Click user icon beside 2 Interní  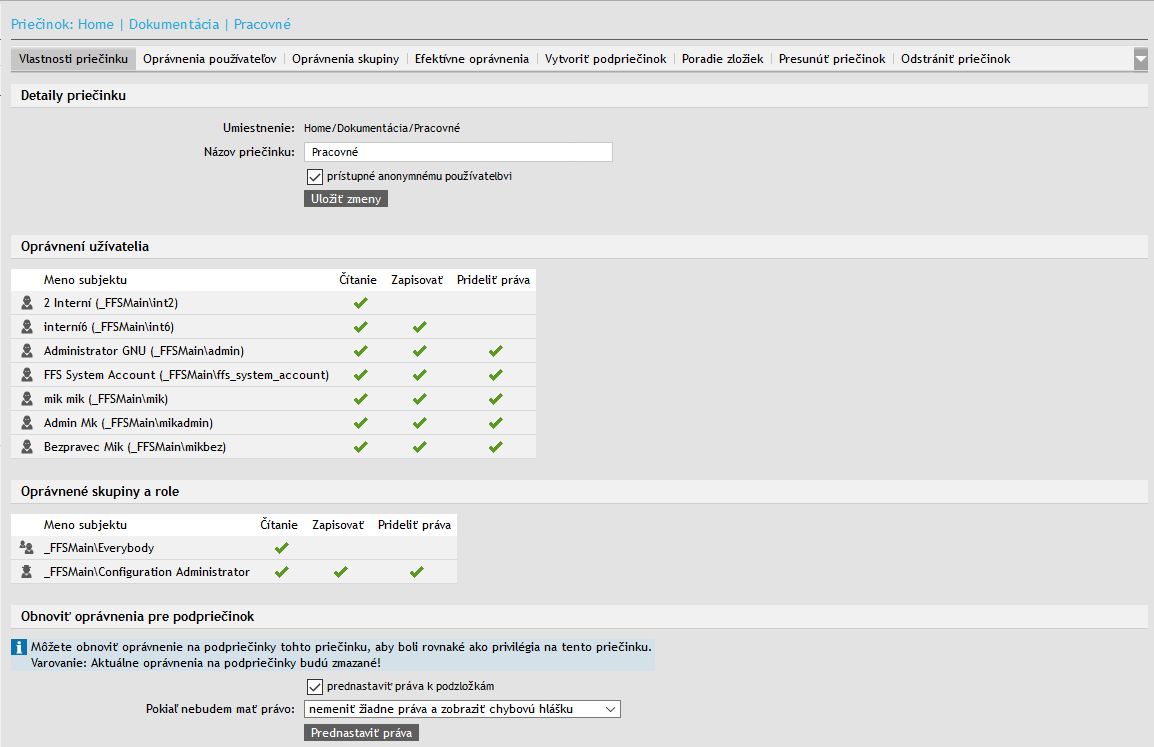point(27,303)
